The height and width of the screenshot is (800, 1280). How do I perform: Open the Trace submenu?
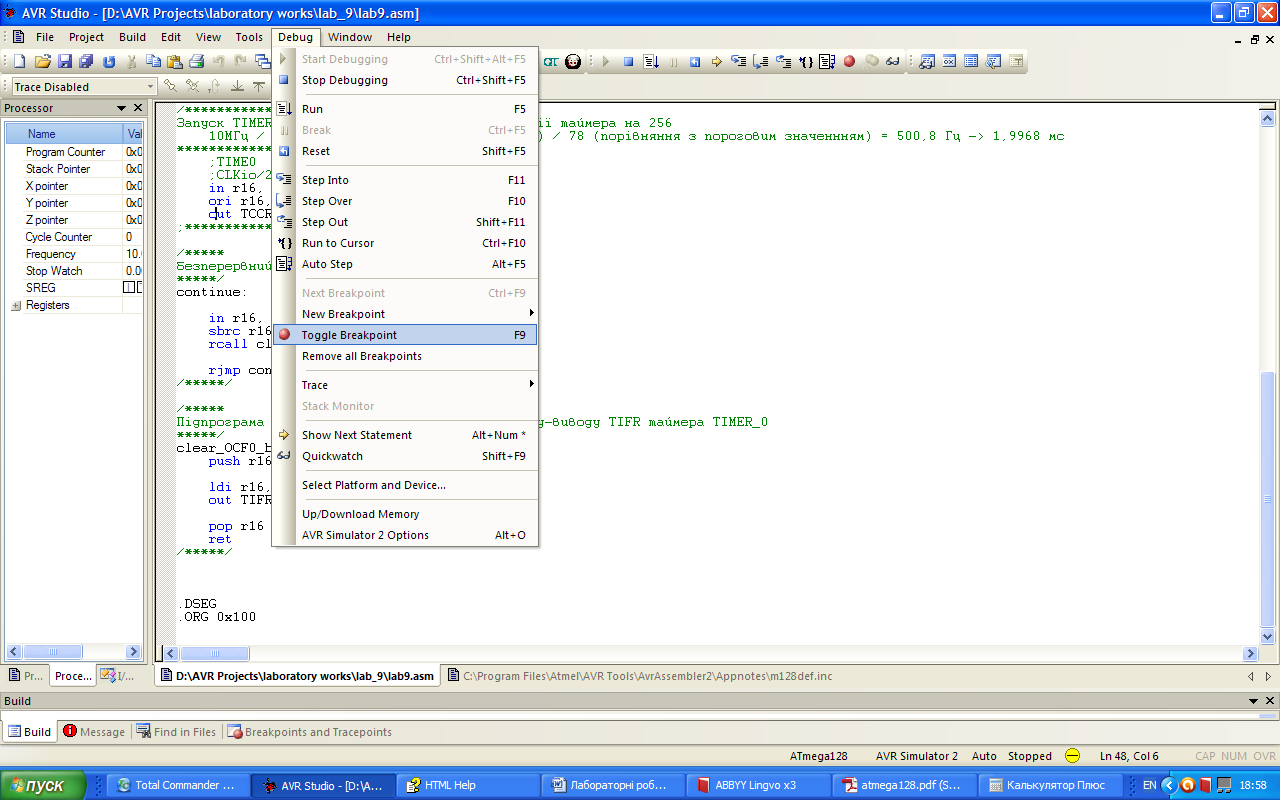coord(405,385)
